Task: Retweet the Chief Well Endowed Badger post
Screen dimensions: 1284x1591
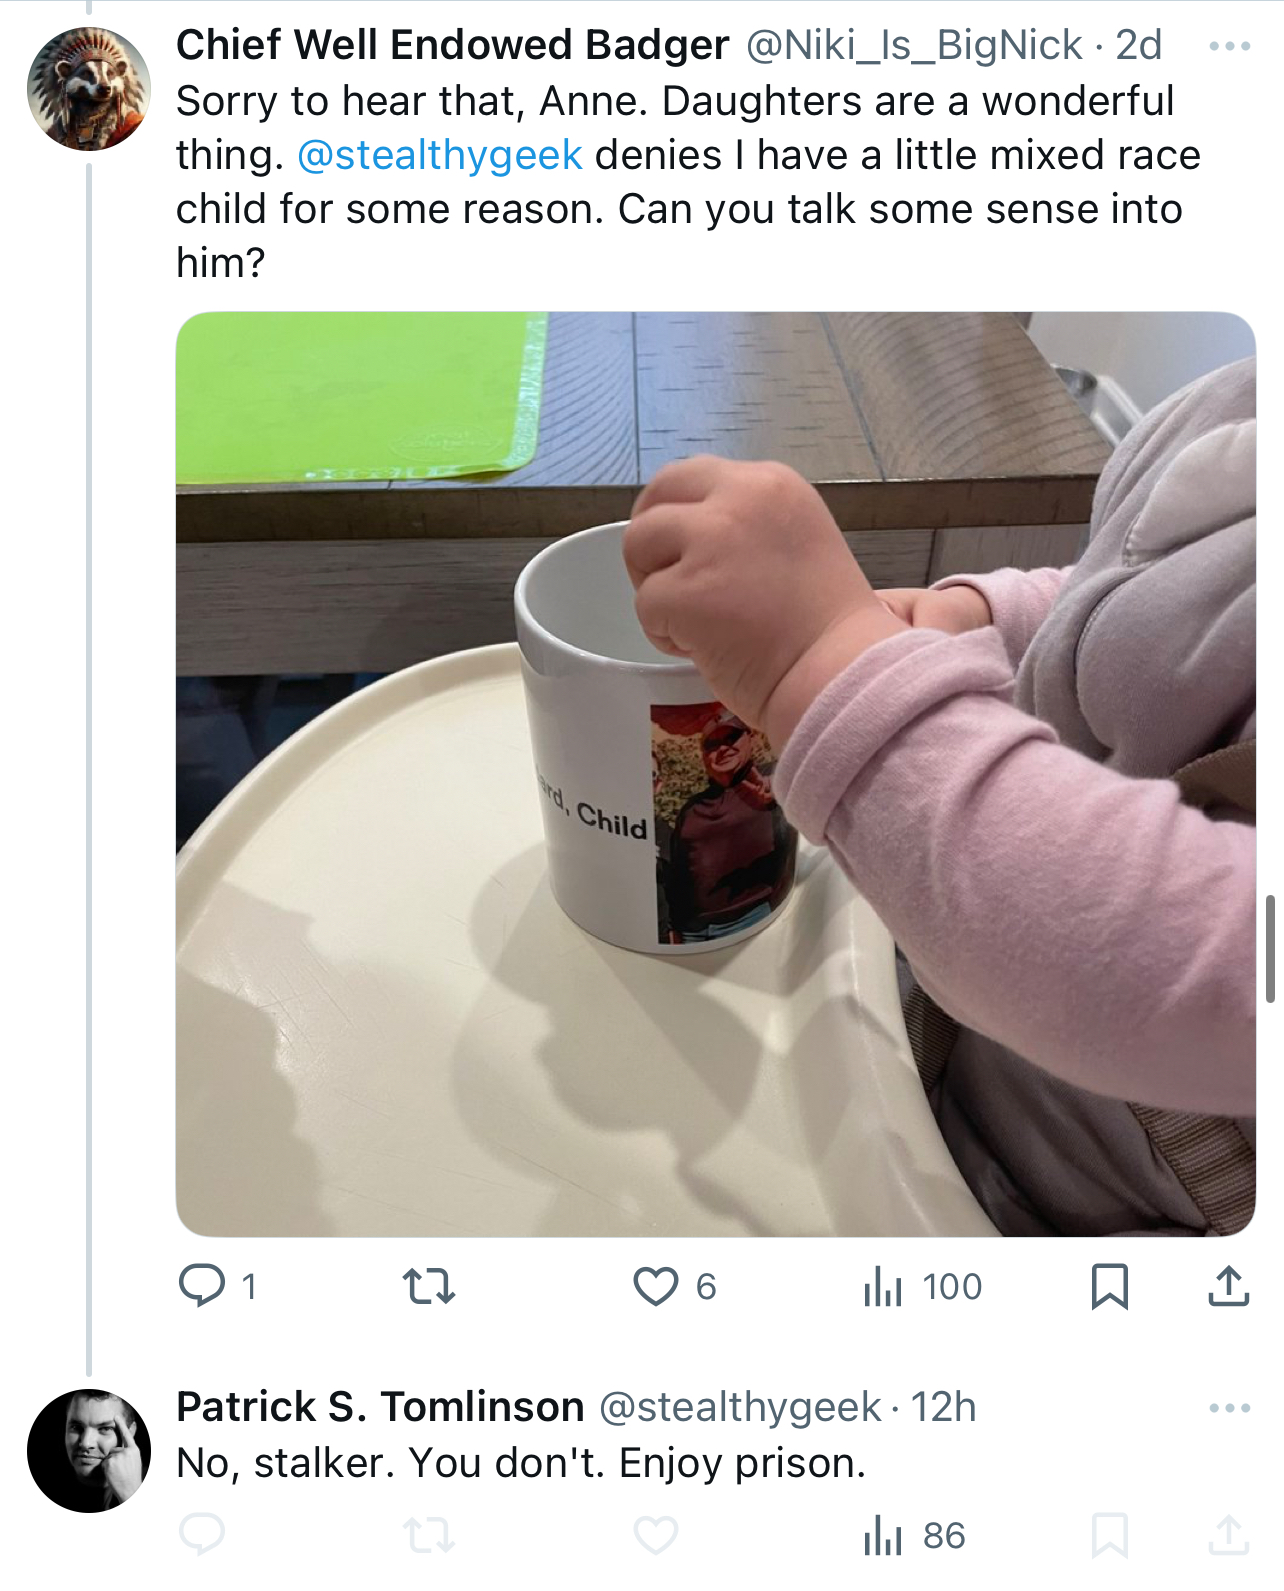Action: (428, 1286)
